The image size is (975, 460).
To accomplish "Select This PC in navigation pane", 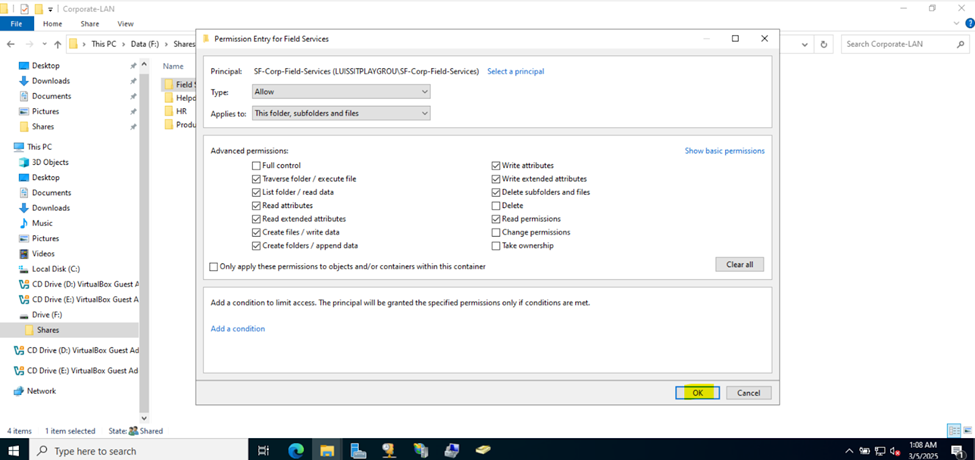I will (39, 147).
